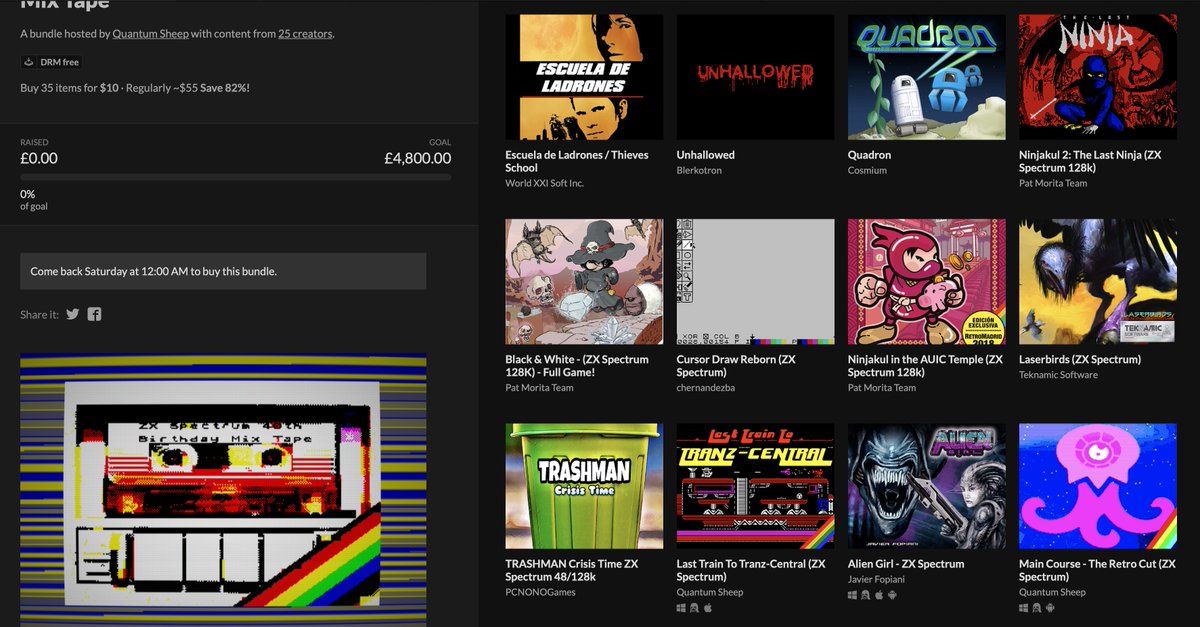The image size is (1200, 627).
Task: Click the 'Come back Saturday' purchase notice
Action: 223,271
